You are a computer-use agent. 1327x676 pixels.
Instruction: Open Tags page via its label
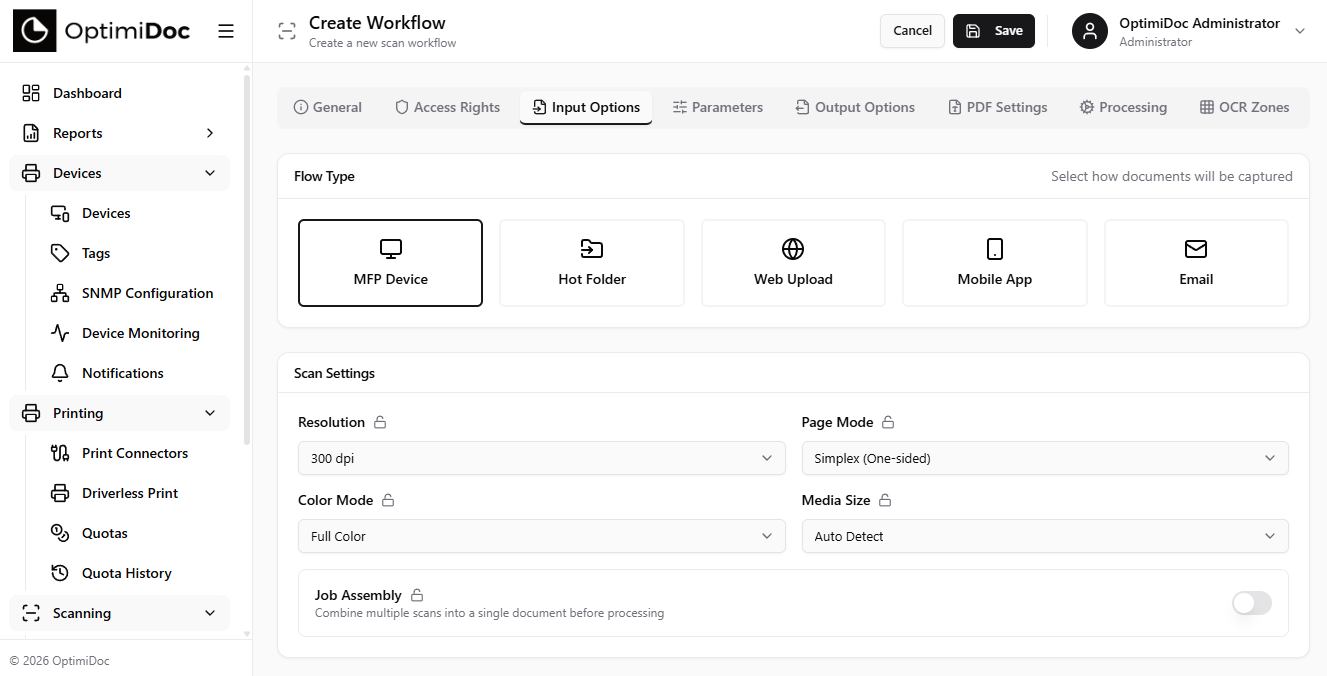point(96,253)
